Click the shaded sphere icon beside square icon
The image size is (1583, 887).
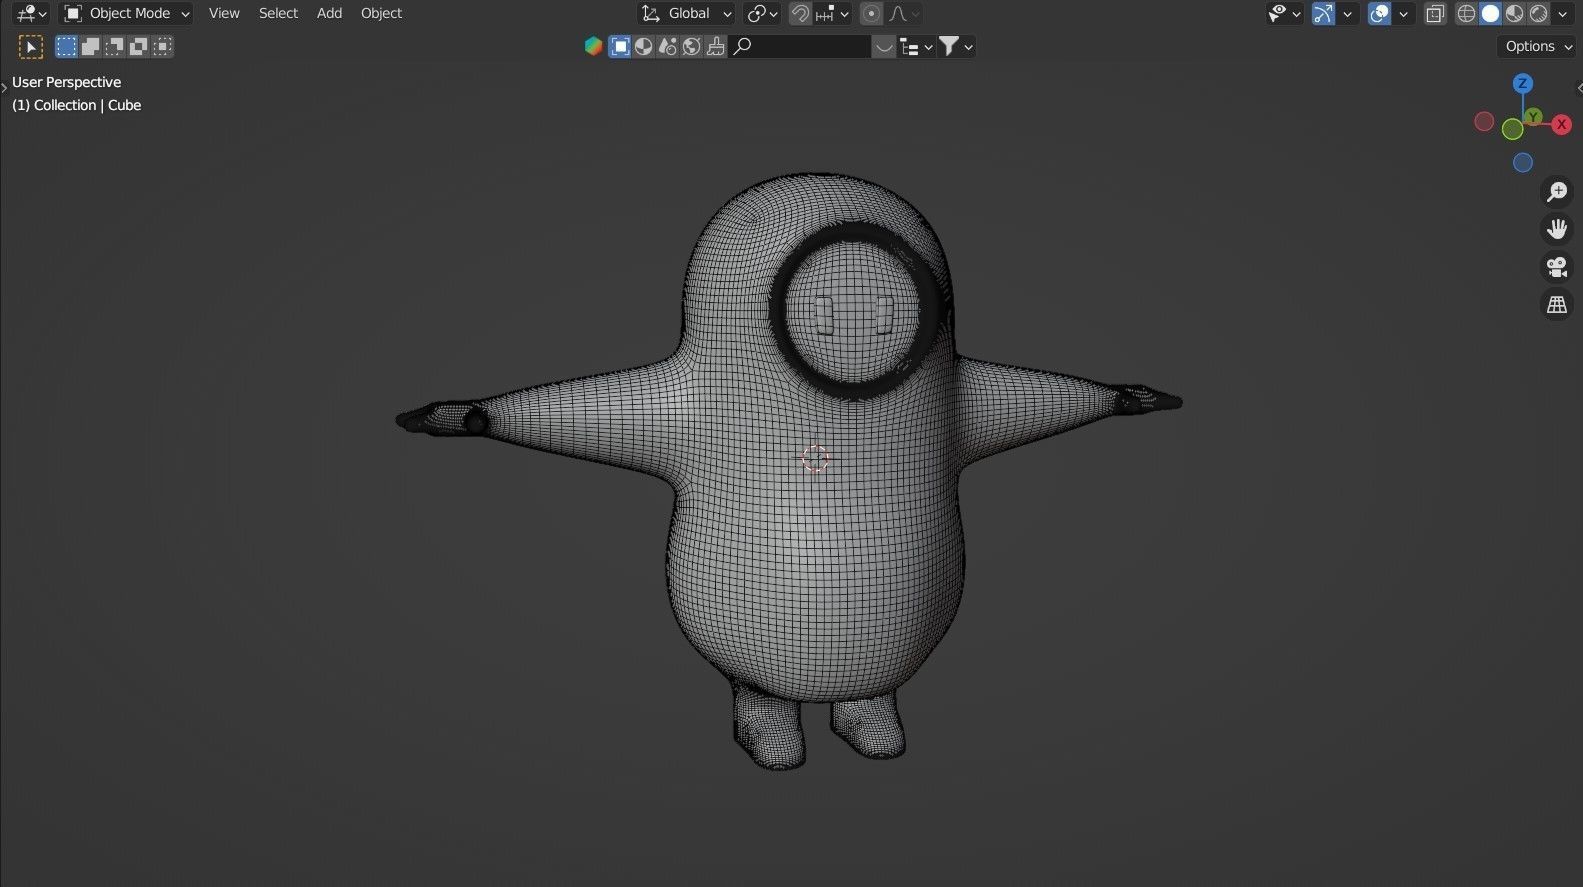644,46
